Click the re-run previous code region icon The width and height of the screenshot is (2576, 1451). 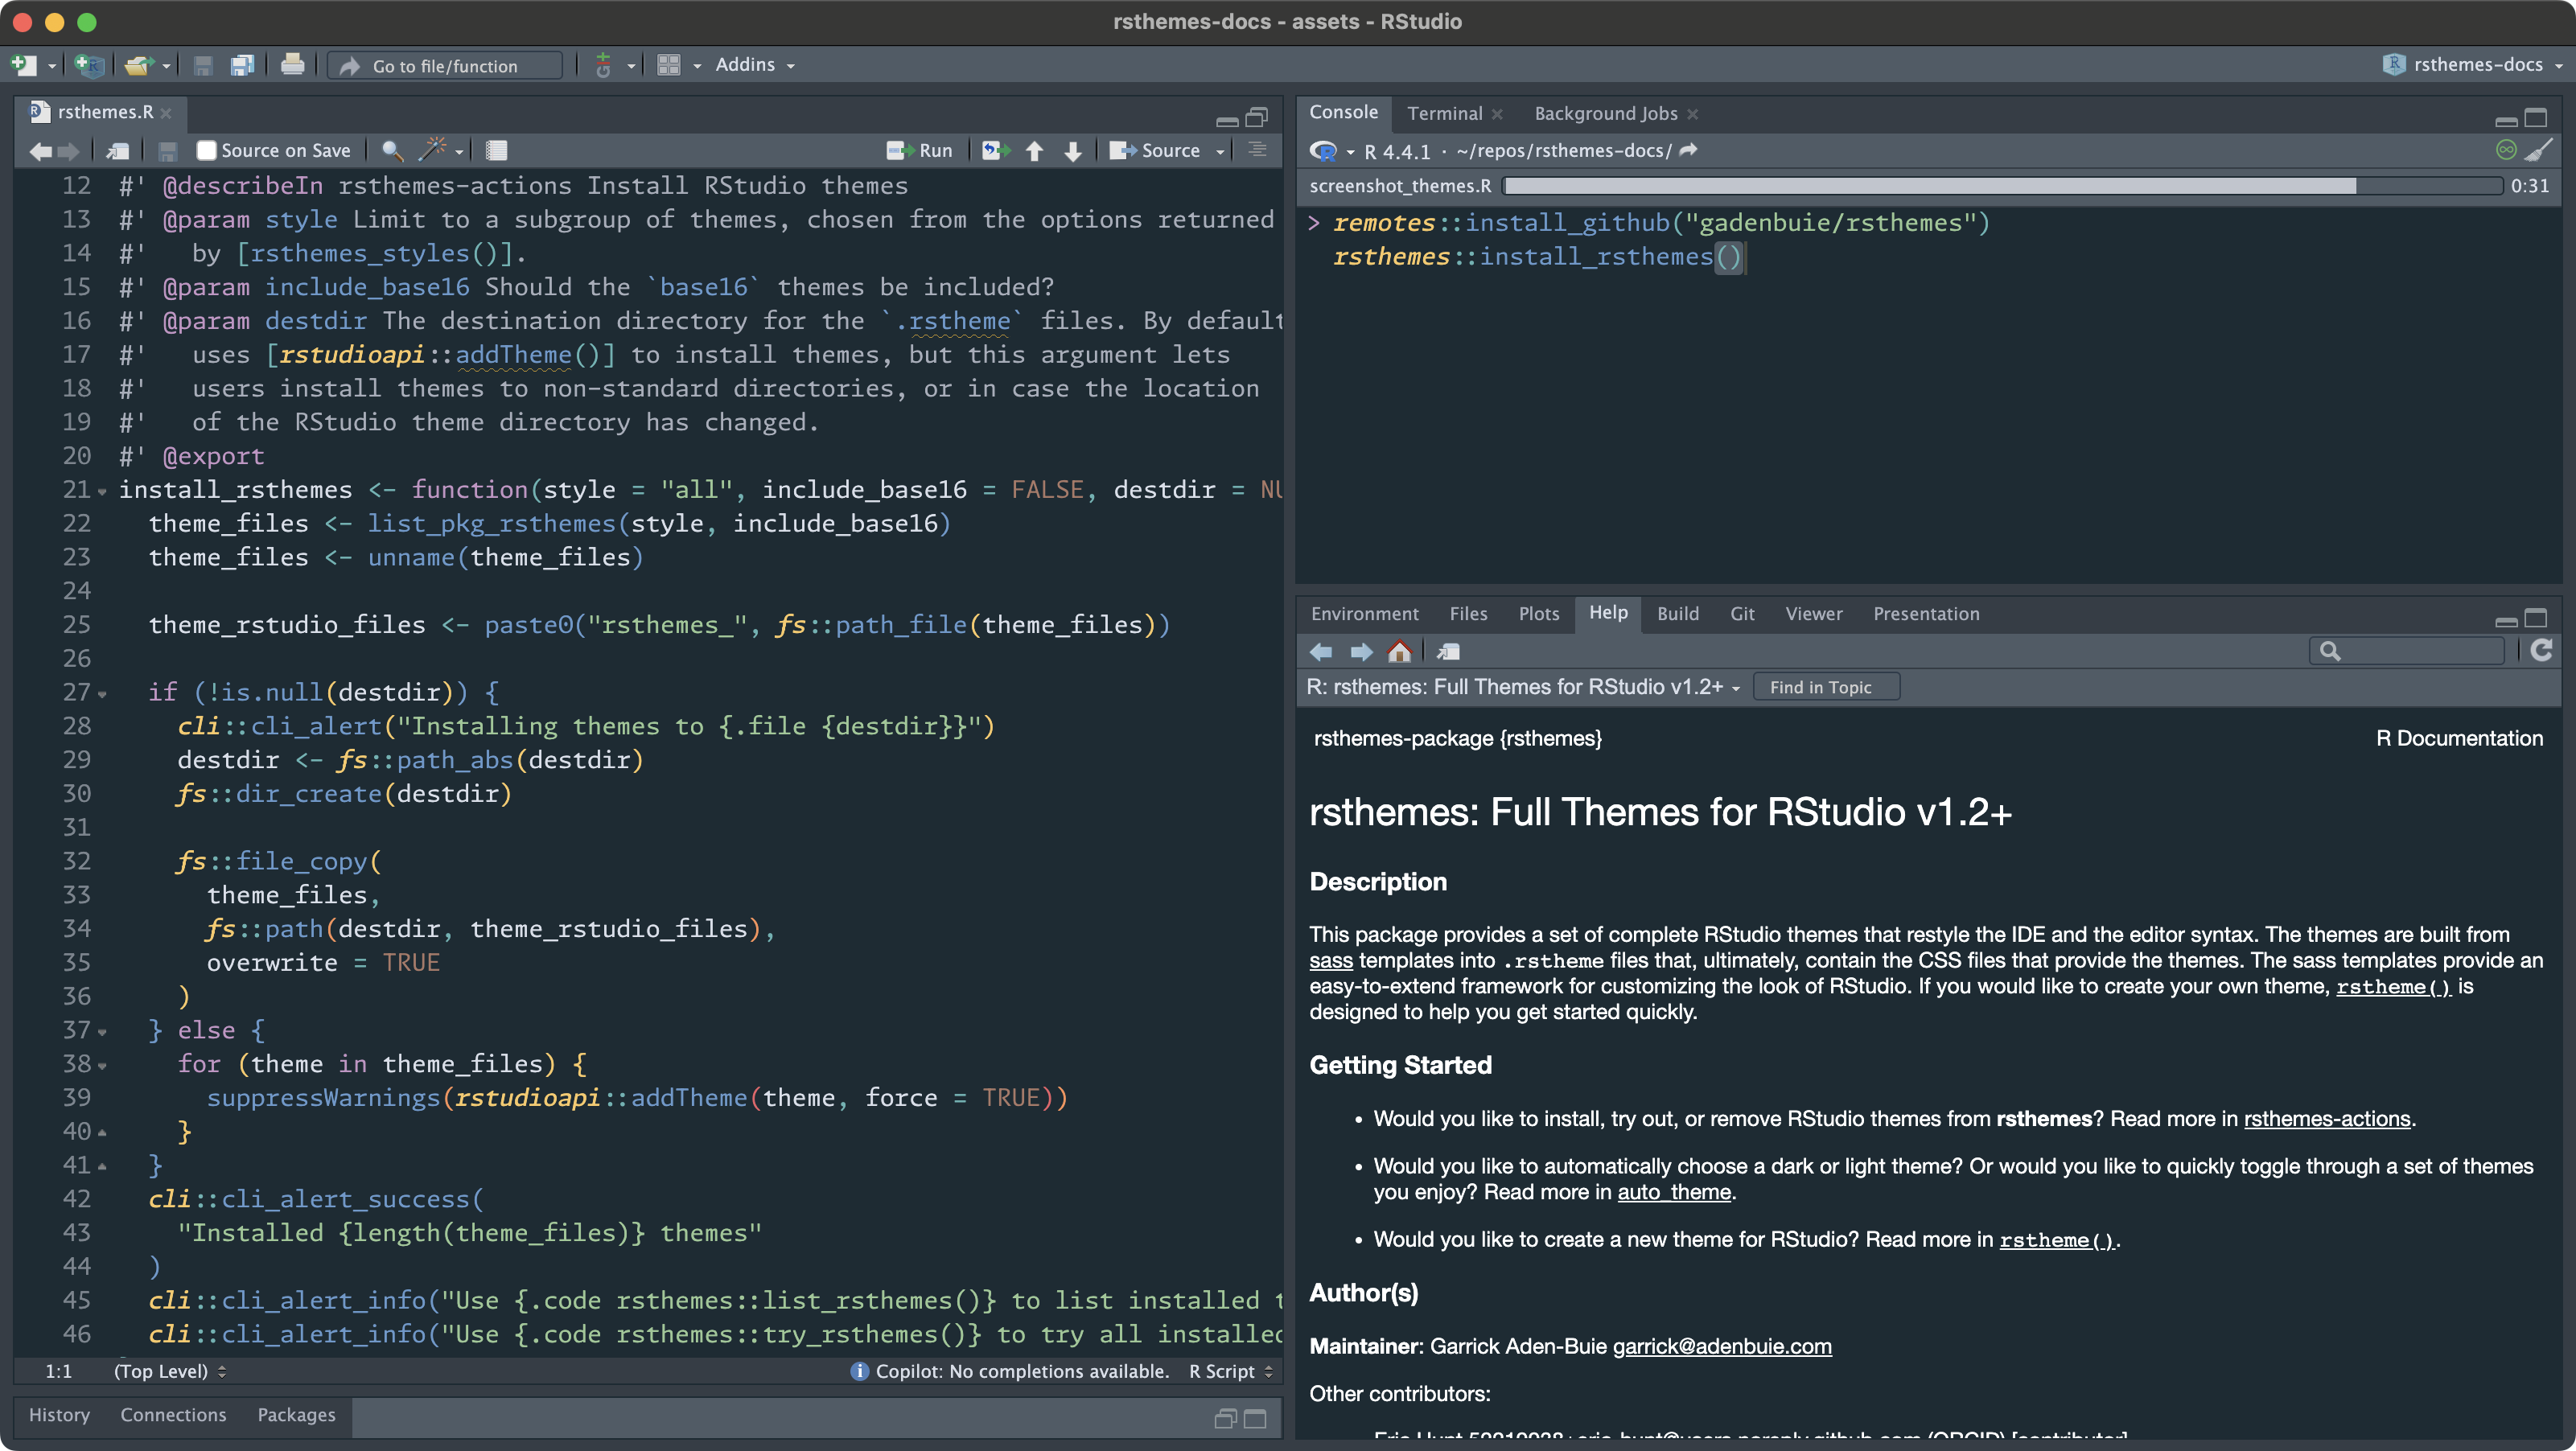[x=994, y=151]
